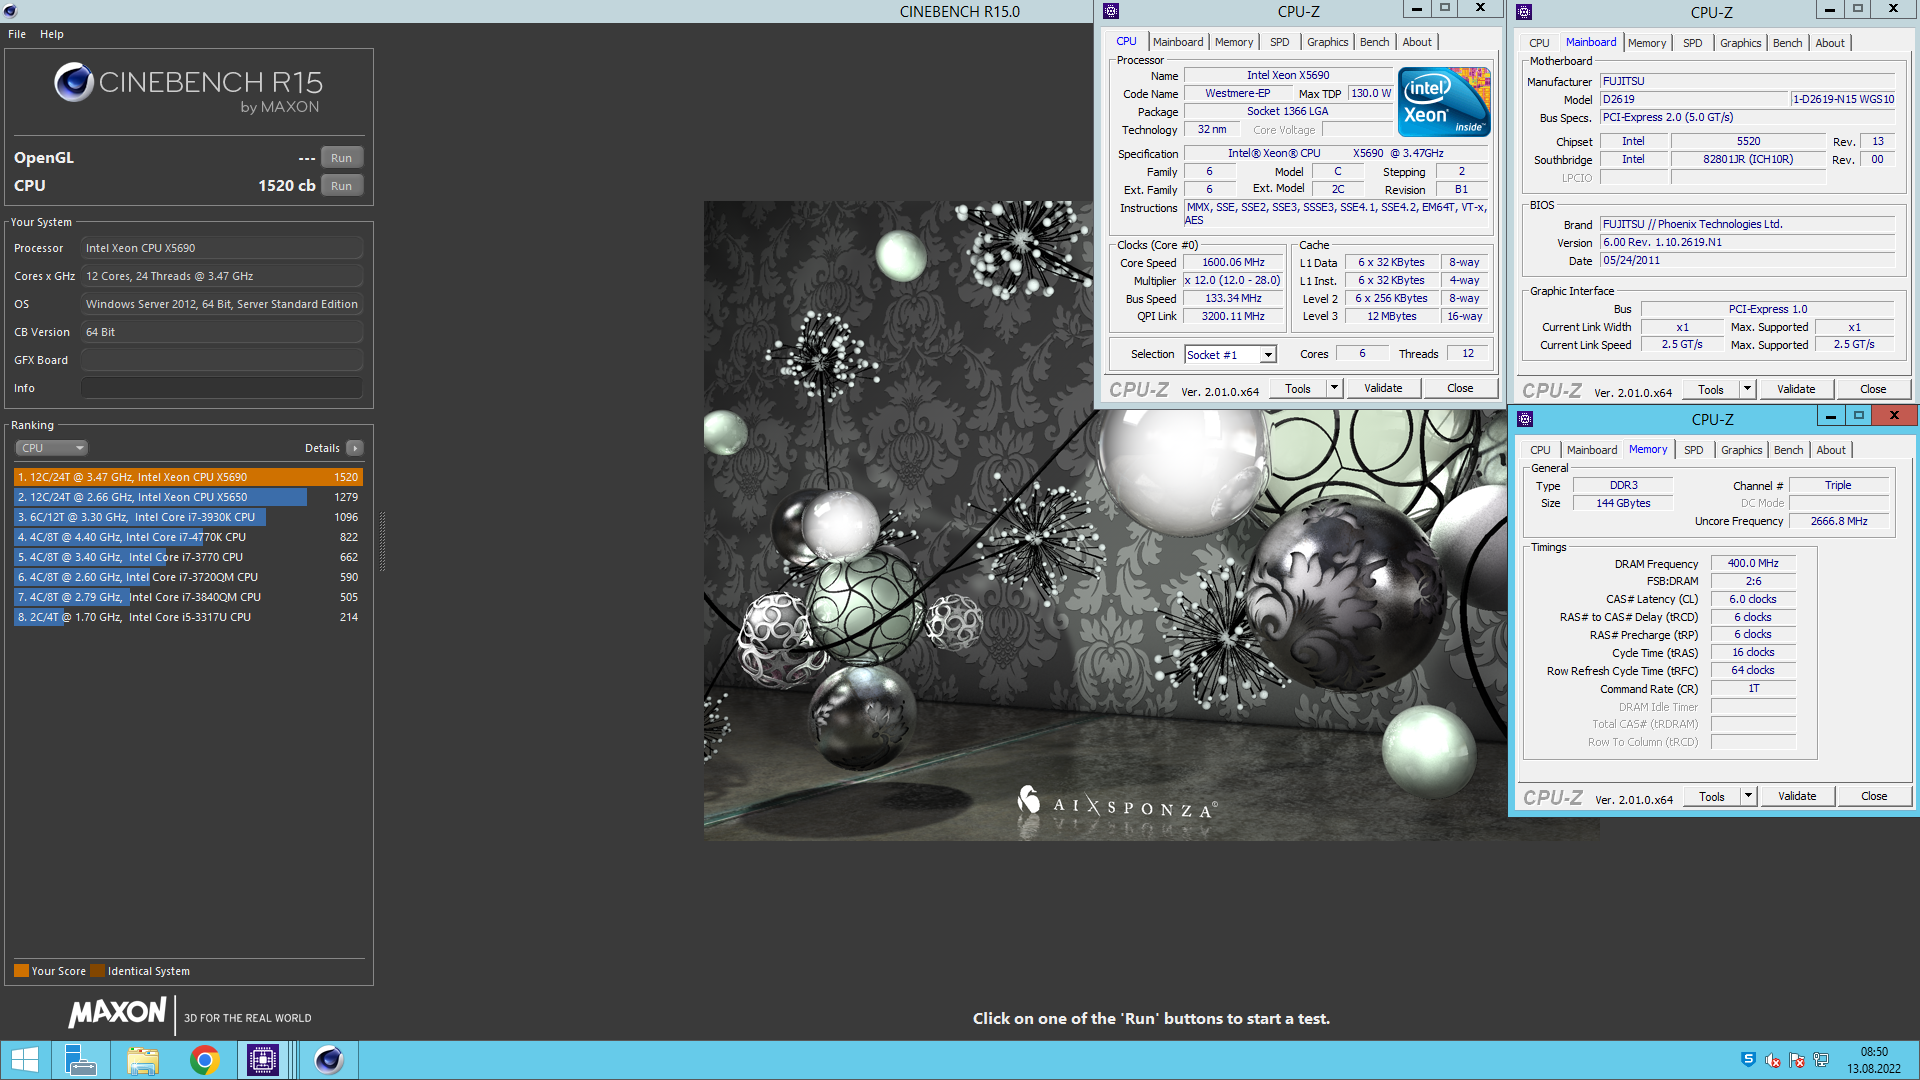
Task: Click the Windows Start button
Action: click(x=24, y=1060)
